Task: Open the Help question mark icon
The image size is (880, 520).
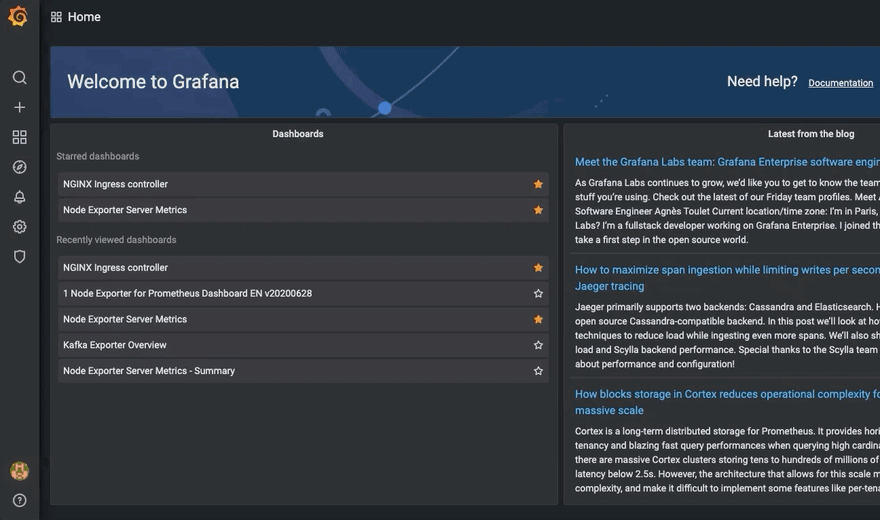Action: point(20,500)
